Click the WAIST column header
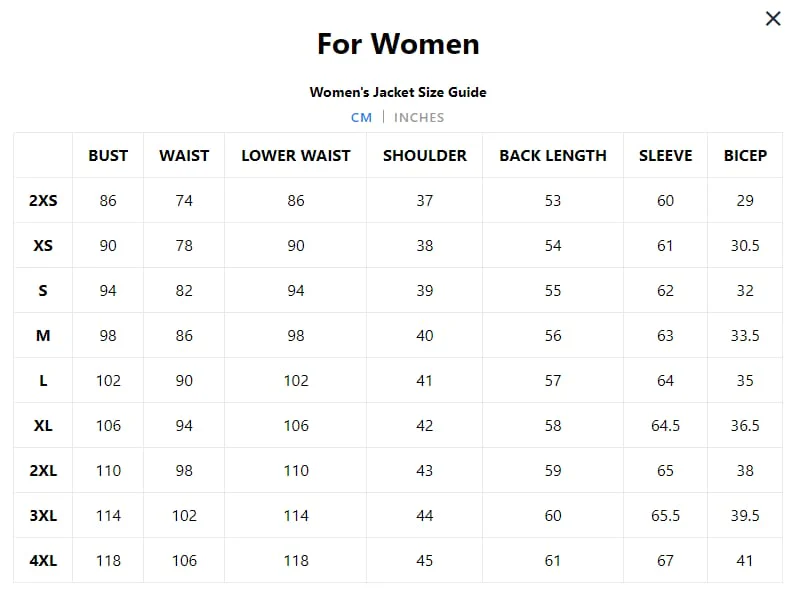 (x=184, y=155)
